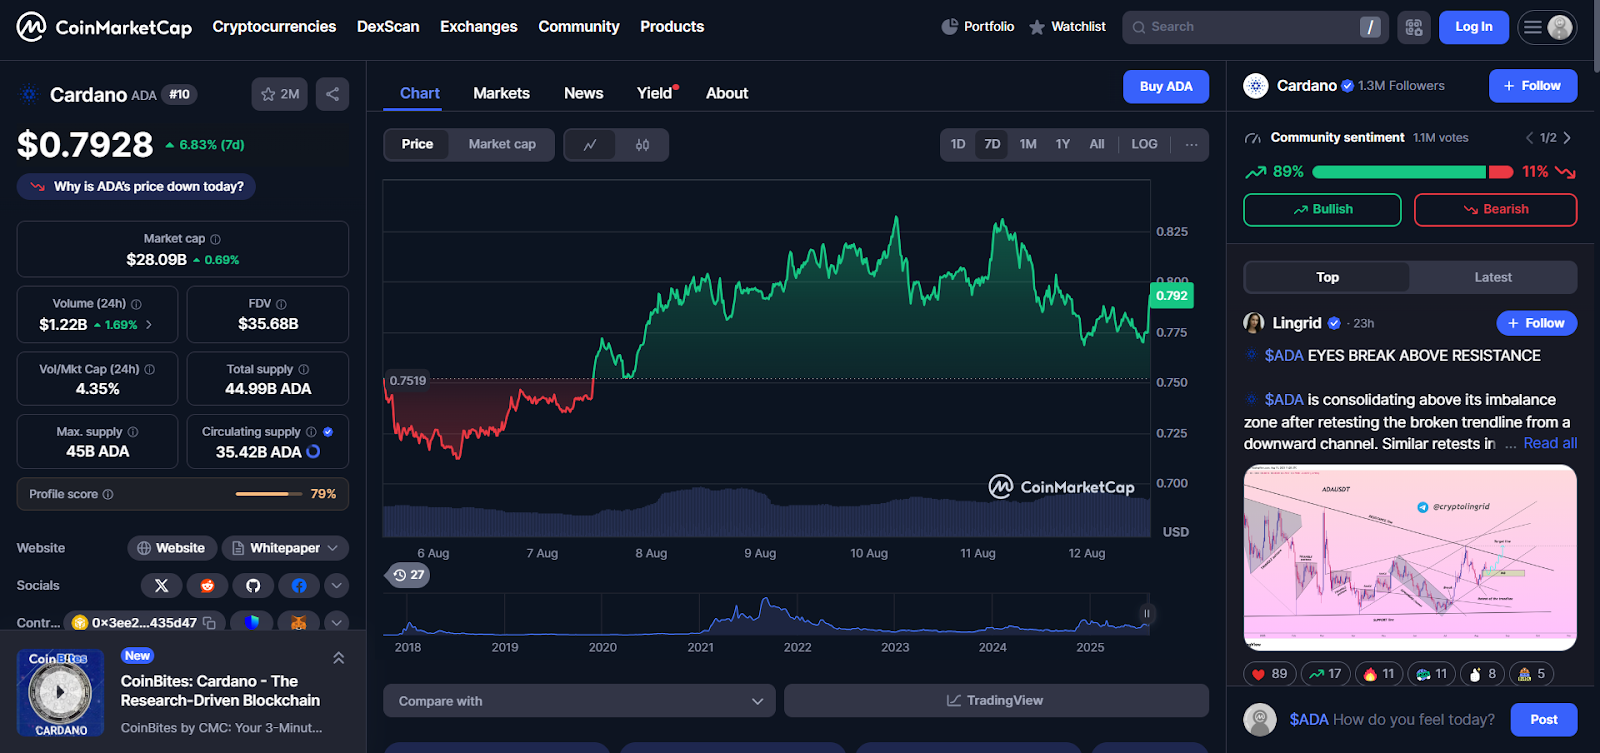Image resolution: width=1600 pixels, height=753 pixels.
Task: Click the pause handle on timeline slider
Action: pos(1147,613)
